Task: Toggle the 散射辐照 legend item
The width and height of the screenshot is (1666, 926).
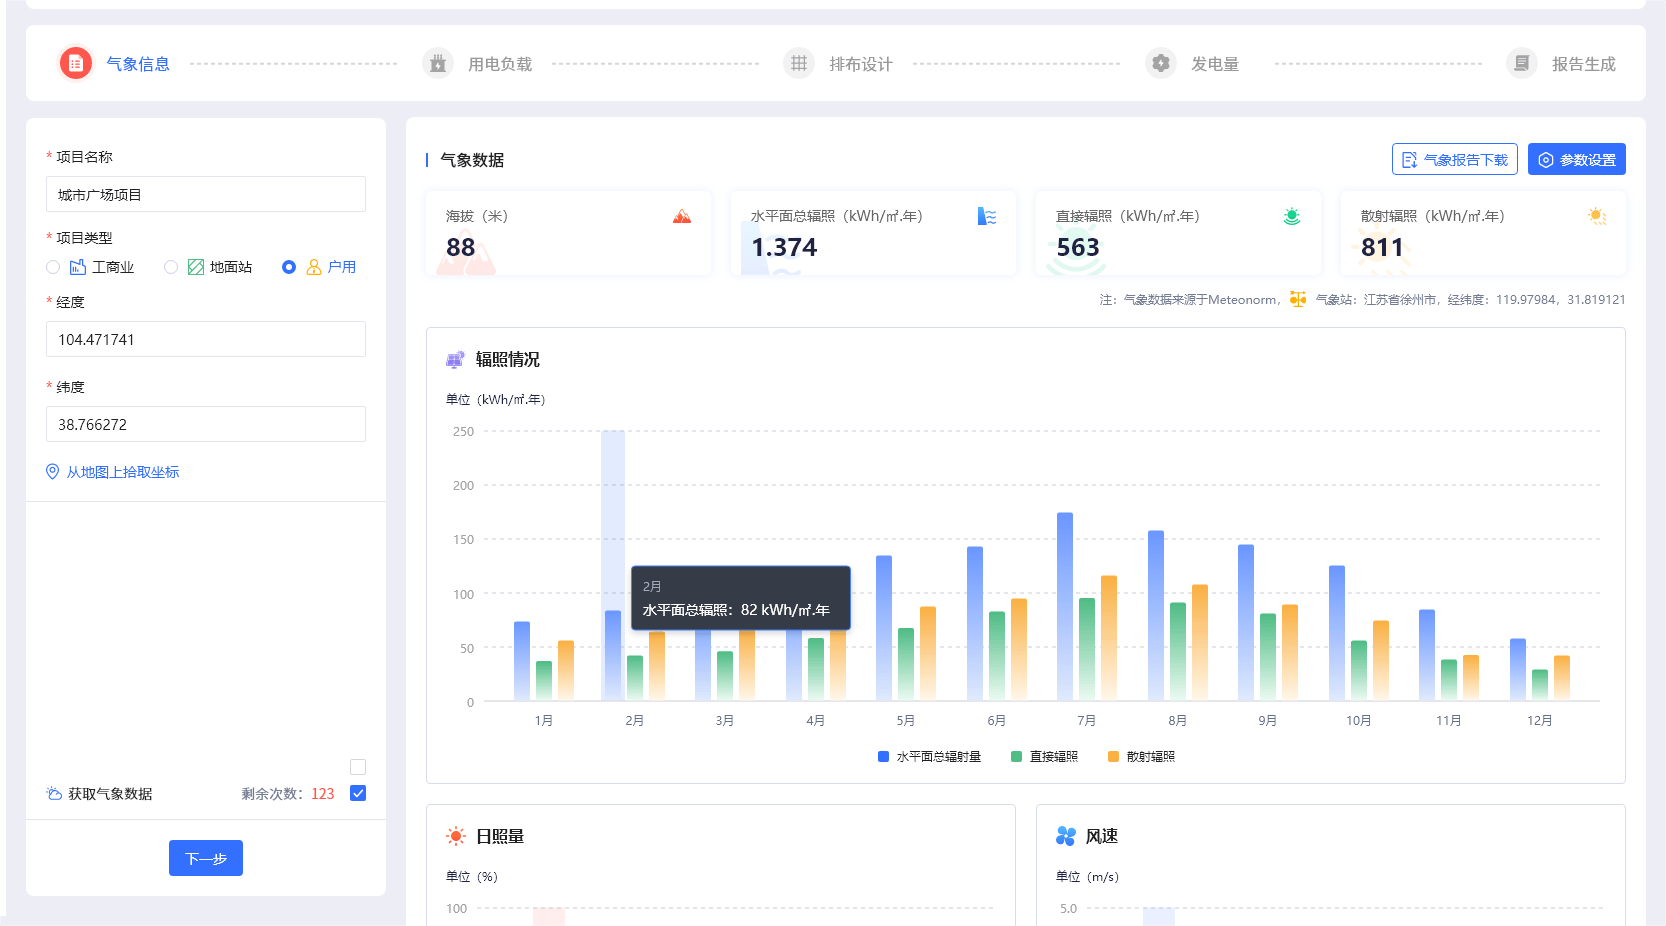Action: pyautogui.click(x=1141, y=756)
